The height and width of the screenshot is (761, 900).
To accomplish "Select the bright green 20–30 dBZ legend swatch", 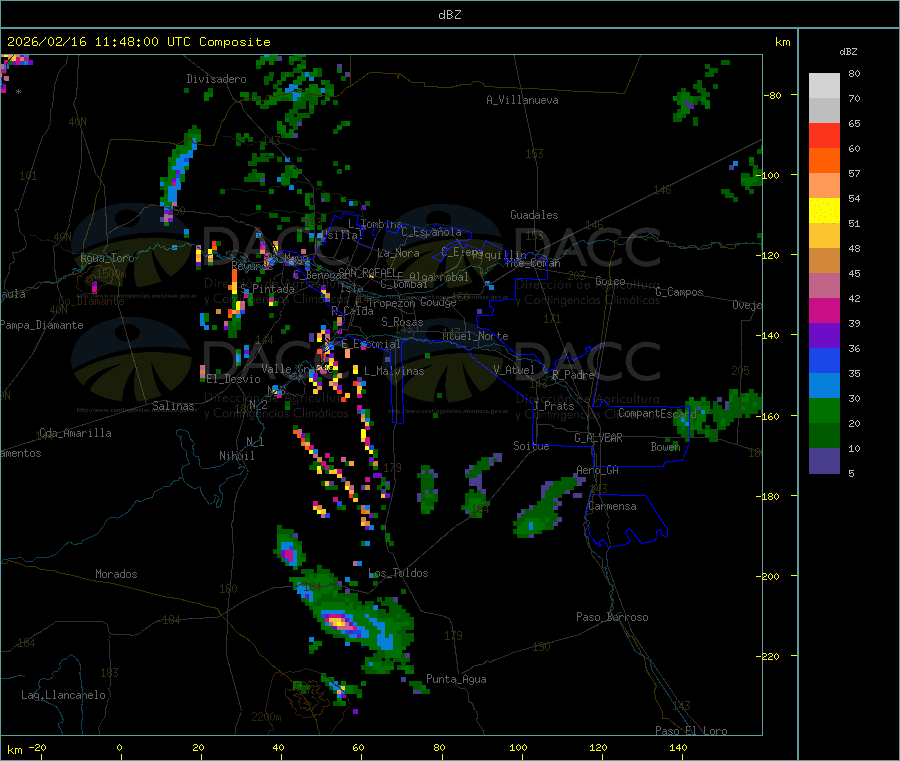I will pyautogui.click(x=824, y=411).
